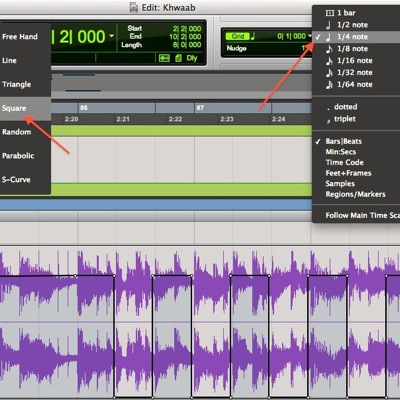This screenshot has width=400, height=400.
Task: Click the quarter-note icon beside Grid
Action: pos(253,36)
